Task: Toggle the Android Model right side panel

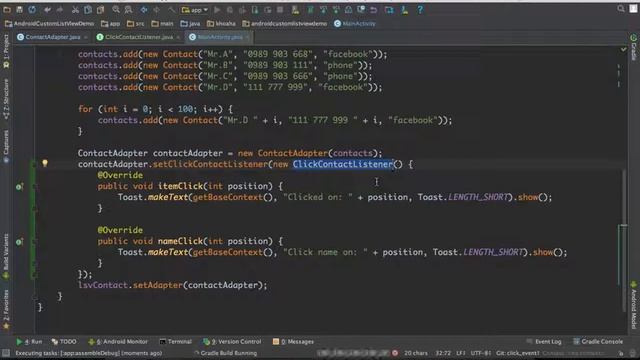Action: tap(633, 305)
